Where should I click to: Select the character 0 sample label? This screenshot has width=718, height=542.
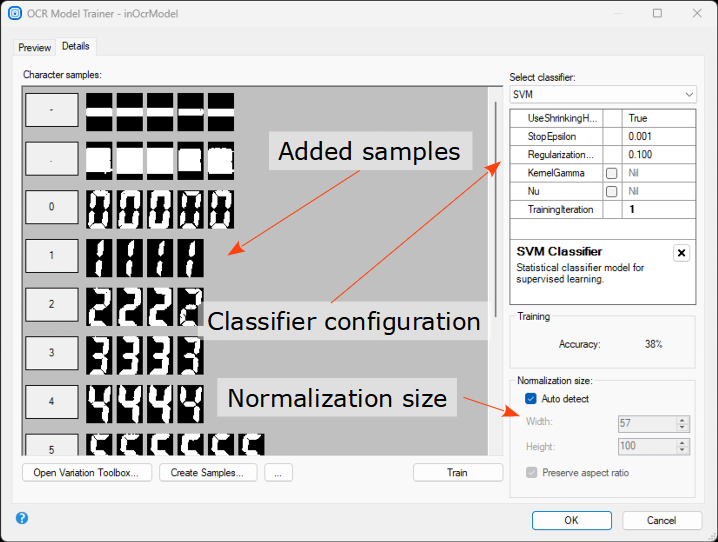51,208
